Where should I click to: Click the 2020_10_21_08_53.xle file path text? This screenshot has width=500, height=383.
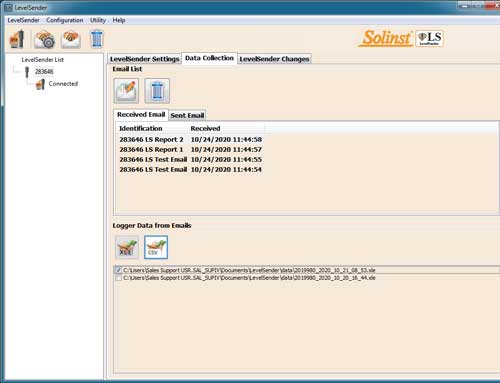[249, 270]
